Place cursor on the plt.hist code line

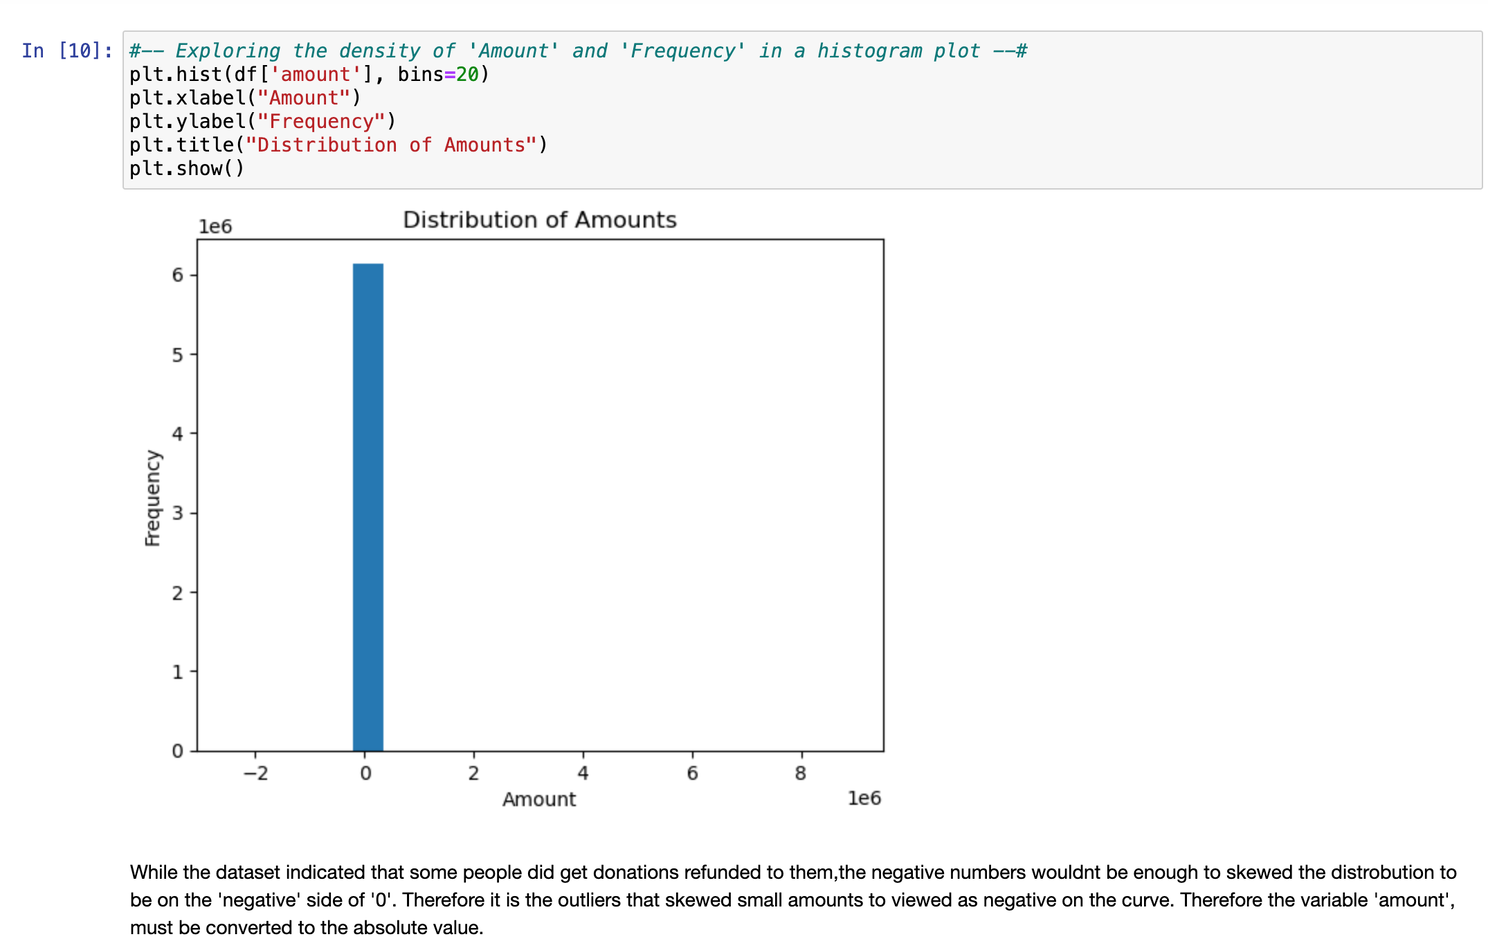308,75
